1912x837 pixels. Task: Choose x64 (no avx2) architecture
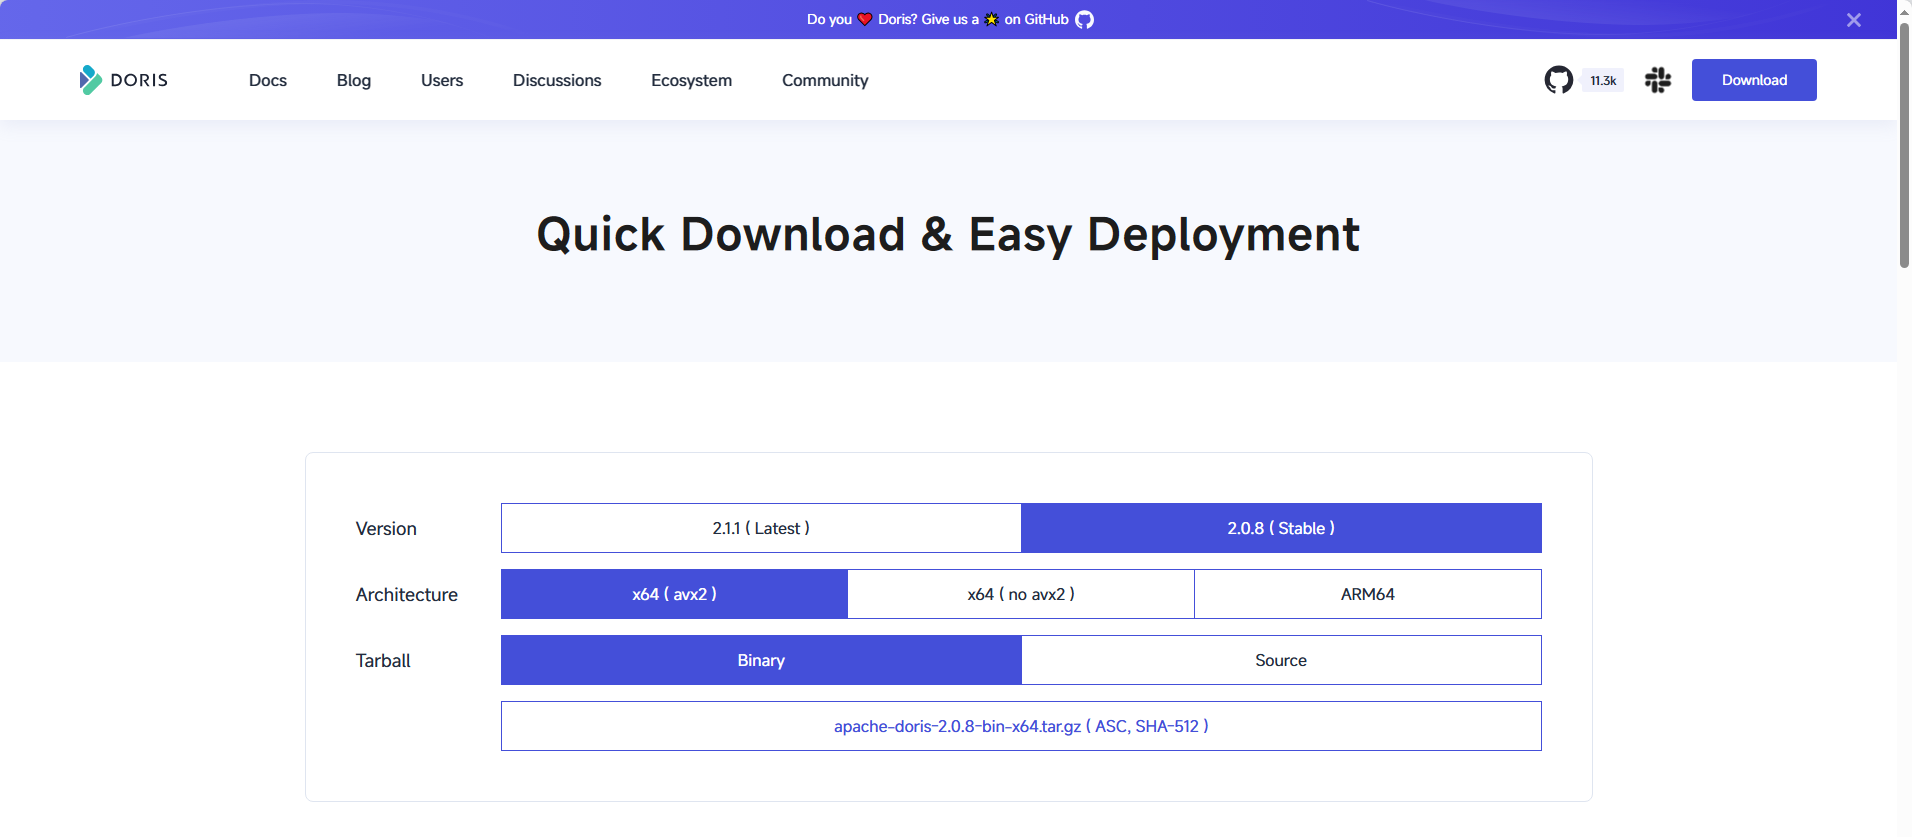point(1021,594)
